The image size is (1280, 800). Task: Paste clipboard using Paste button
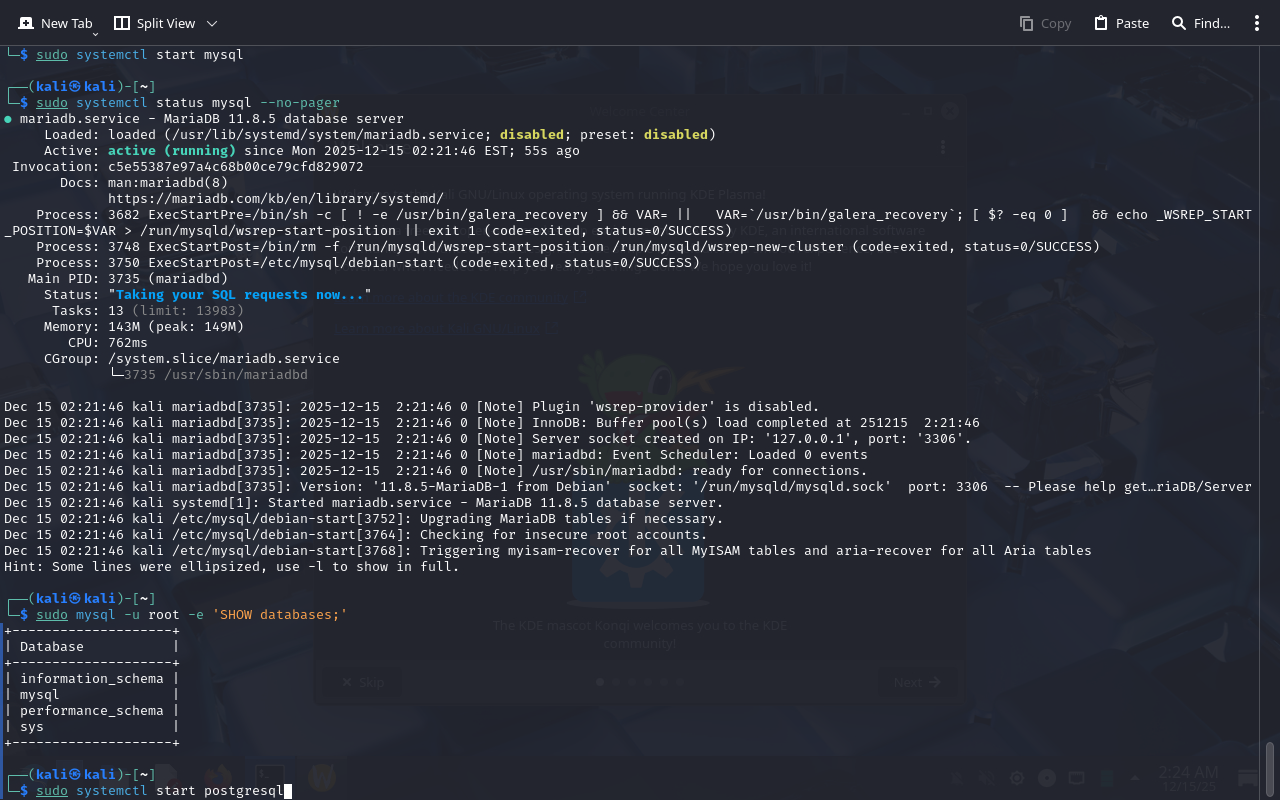(x=1121, y=23)
